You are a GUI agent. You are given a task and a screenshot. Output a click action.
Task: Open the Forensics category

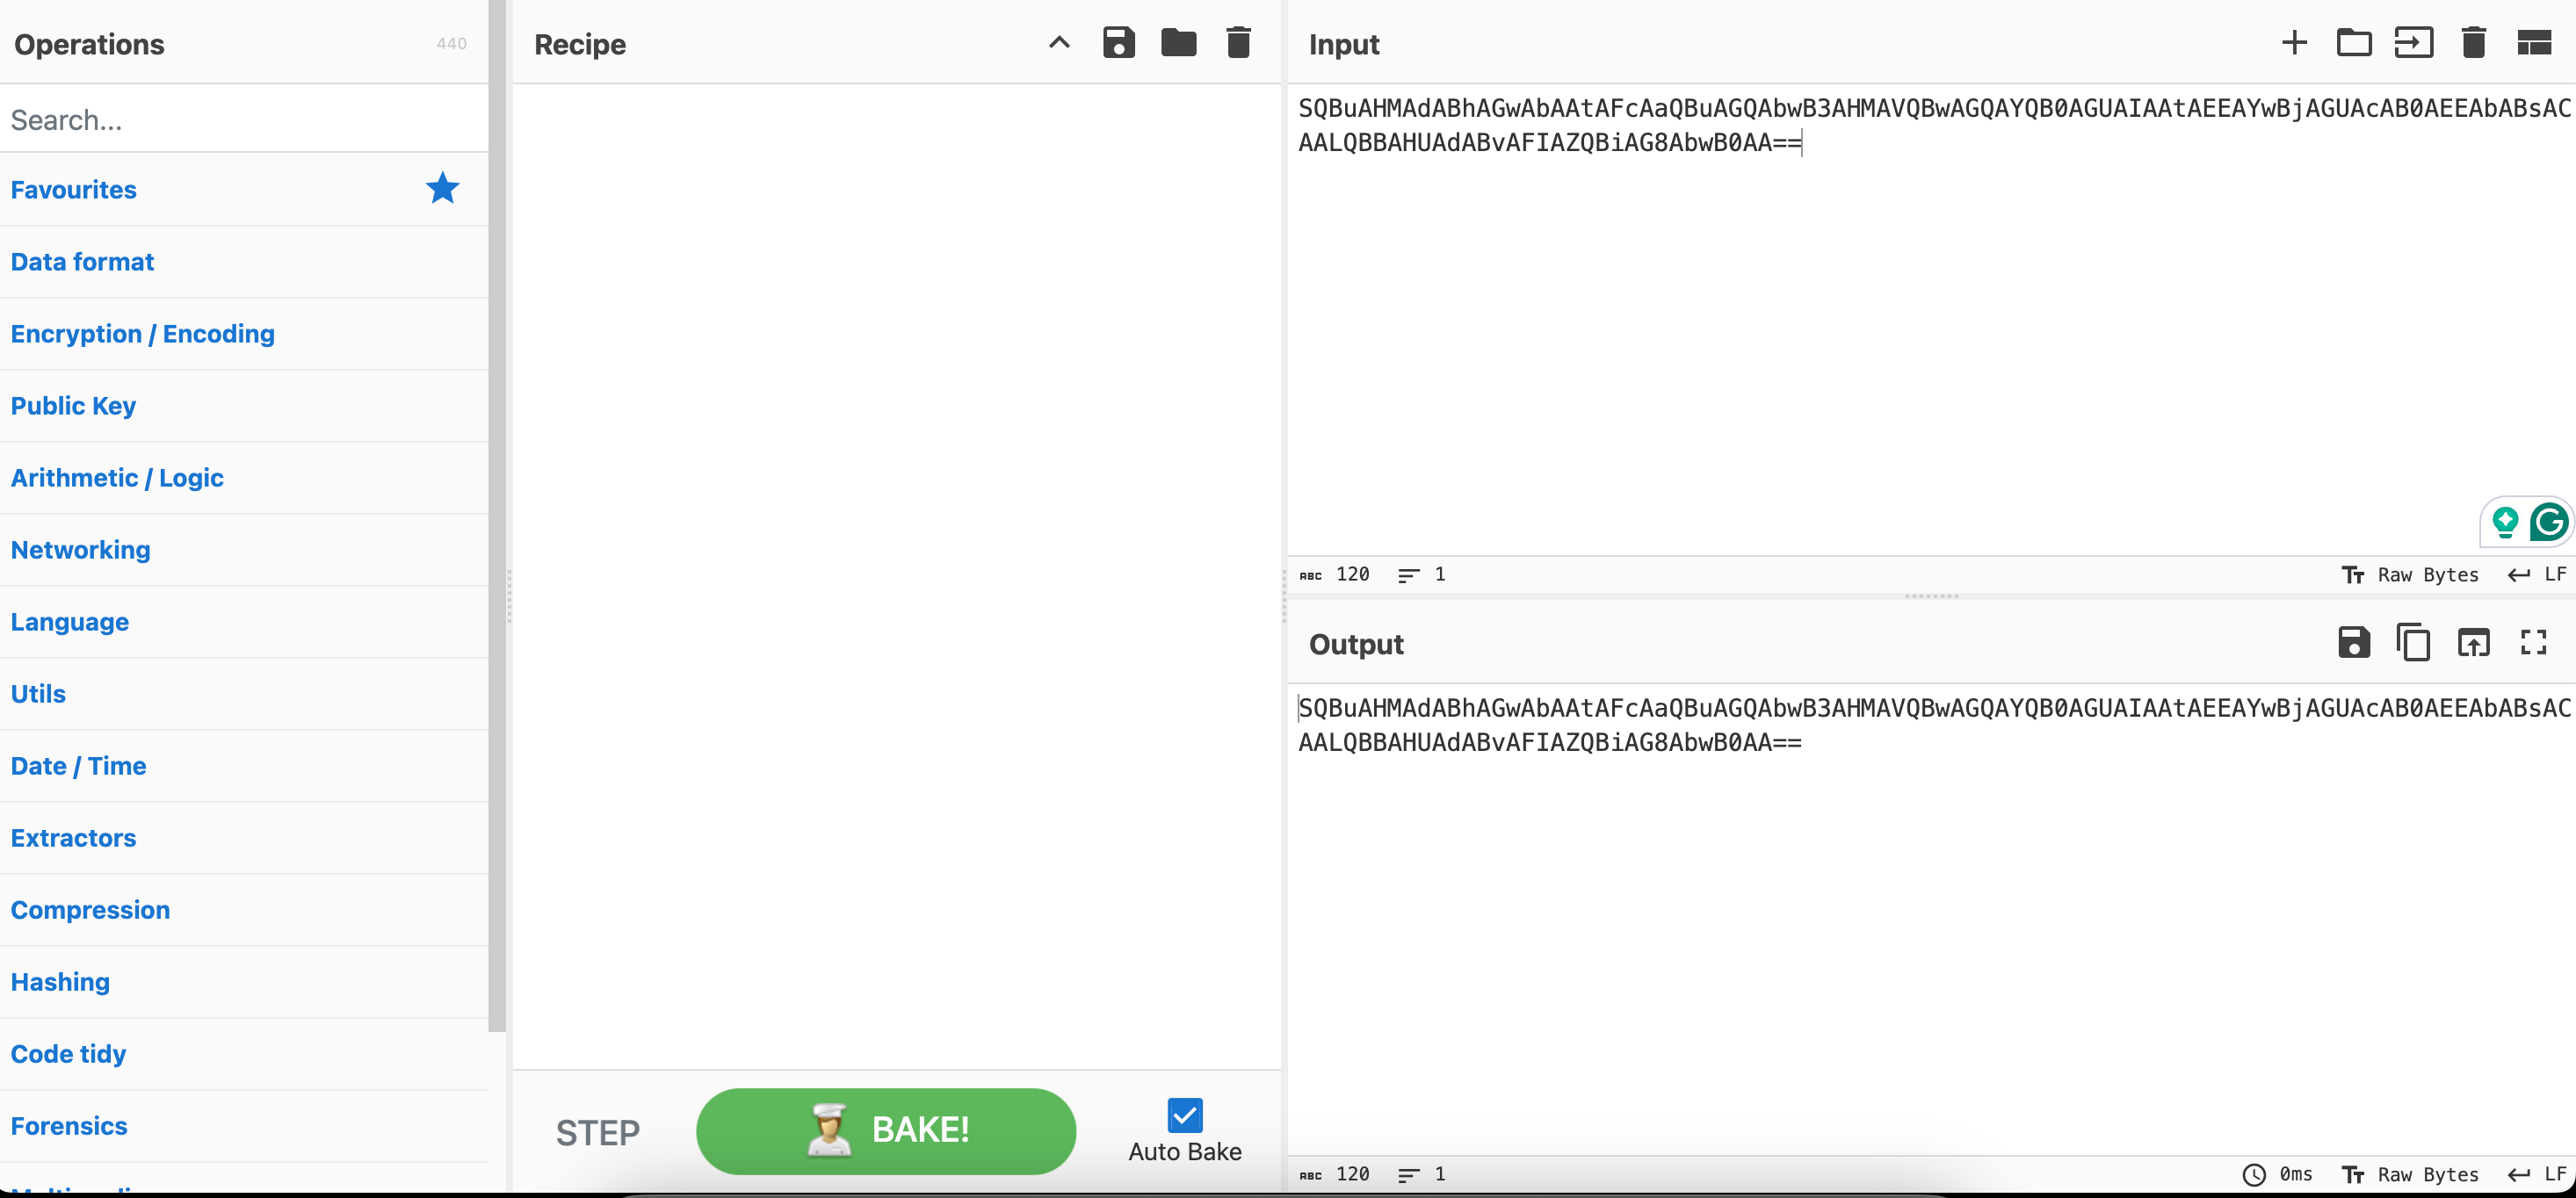(244, 1126)
